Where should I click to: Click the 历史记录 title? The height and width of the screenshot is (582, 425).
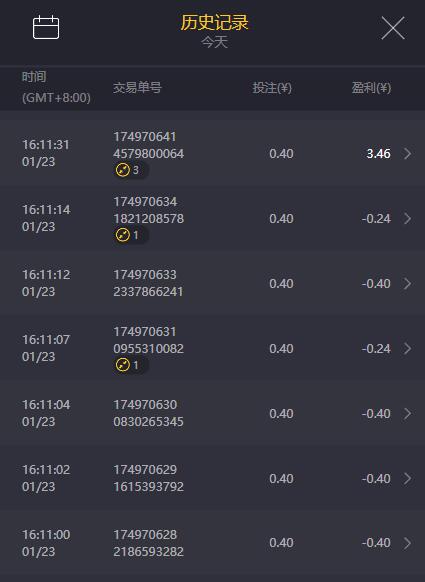pyautogui.click(x=214, y=22)
